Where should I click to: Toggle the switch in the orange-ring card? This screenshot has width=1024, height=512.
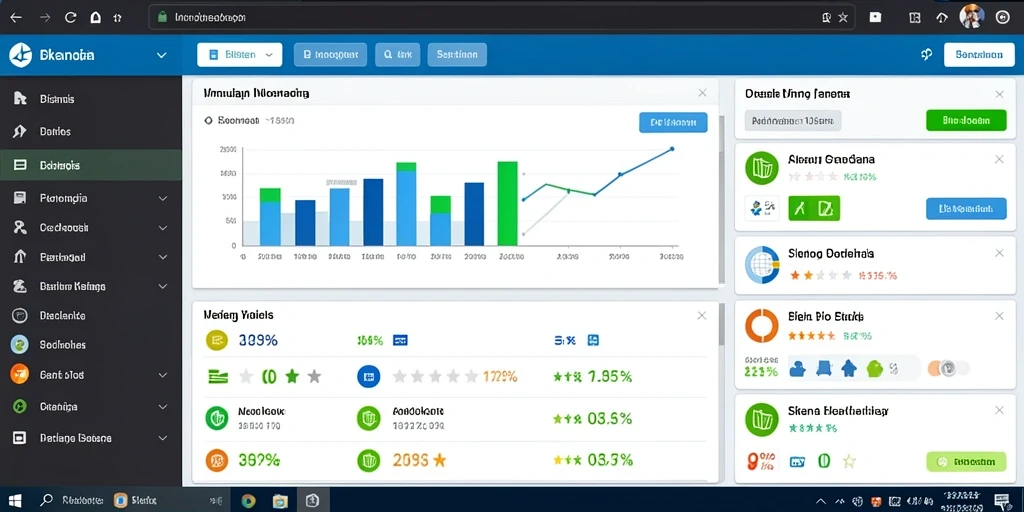[x=948, y=368]
